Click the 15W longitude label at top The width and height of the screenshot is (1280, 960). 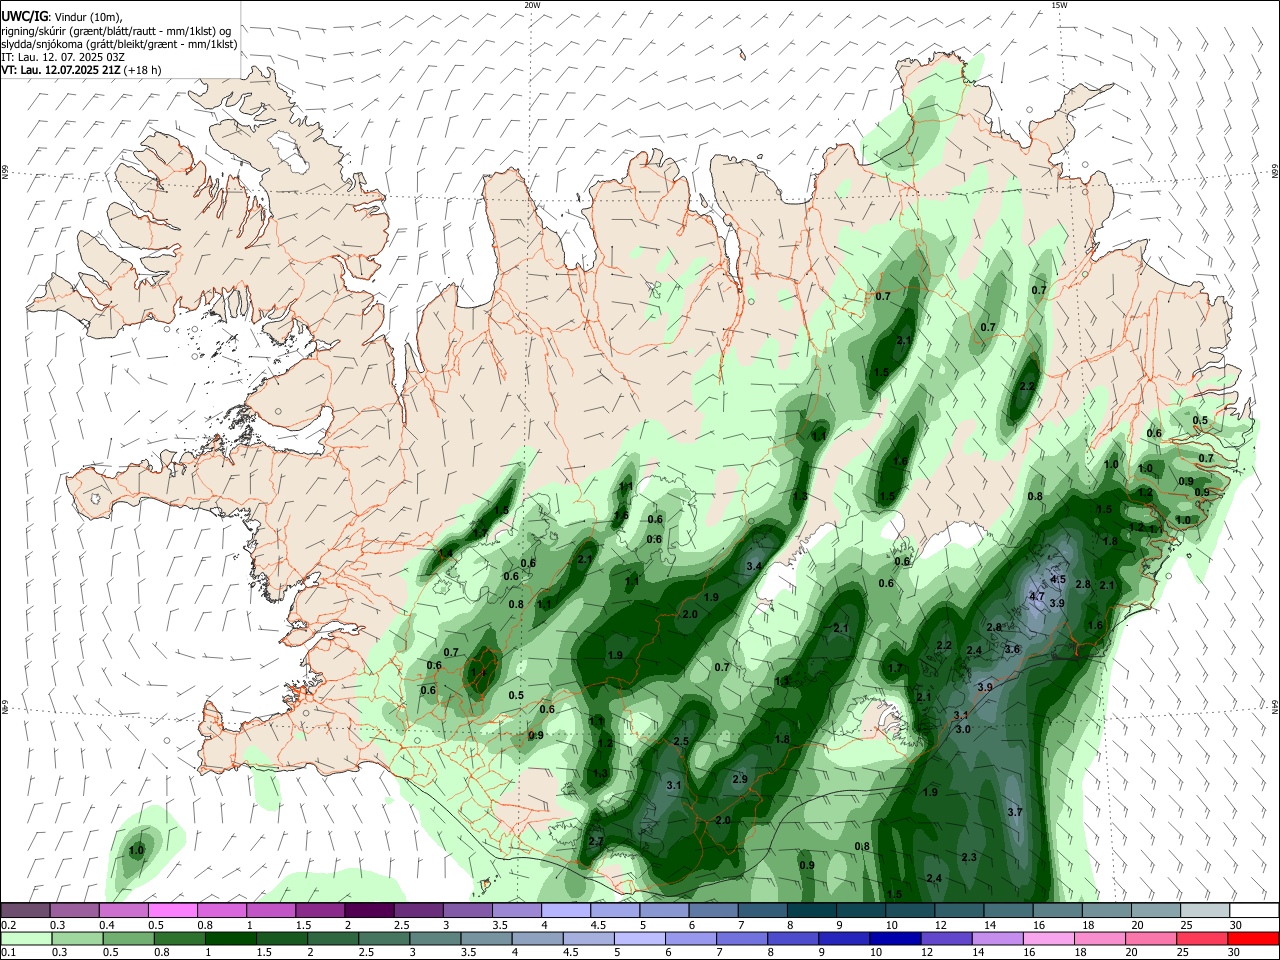[1059, 5]
